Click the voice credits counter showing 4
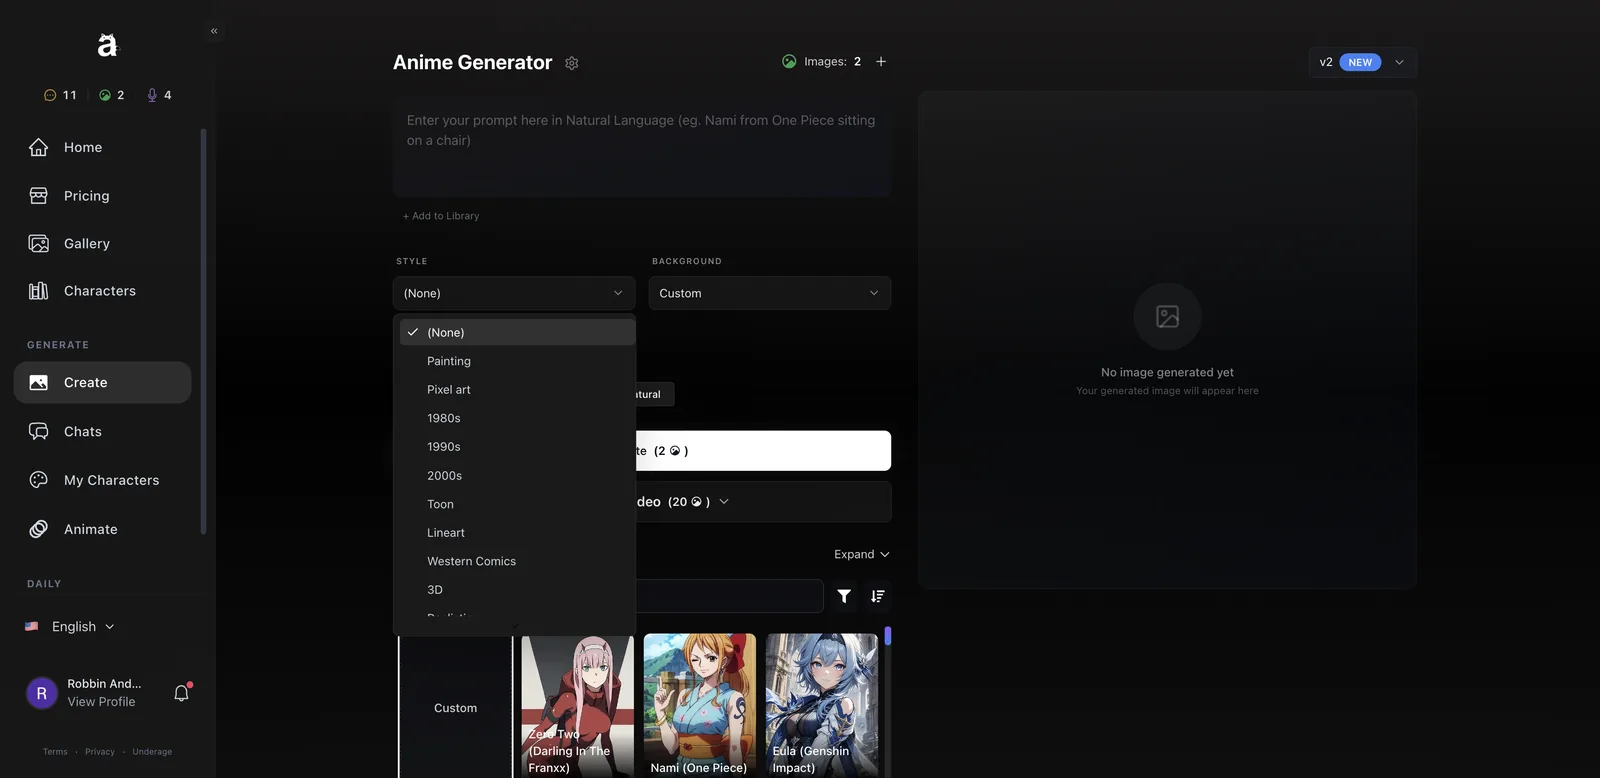The width and height of the screenshot is (1600, 778). click(159, 95)
